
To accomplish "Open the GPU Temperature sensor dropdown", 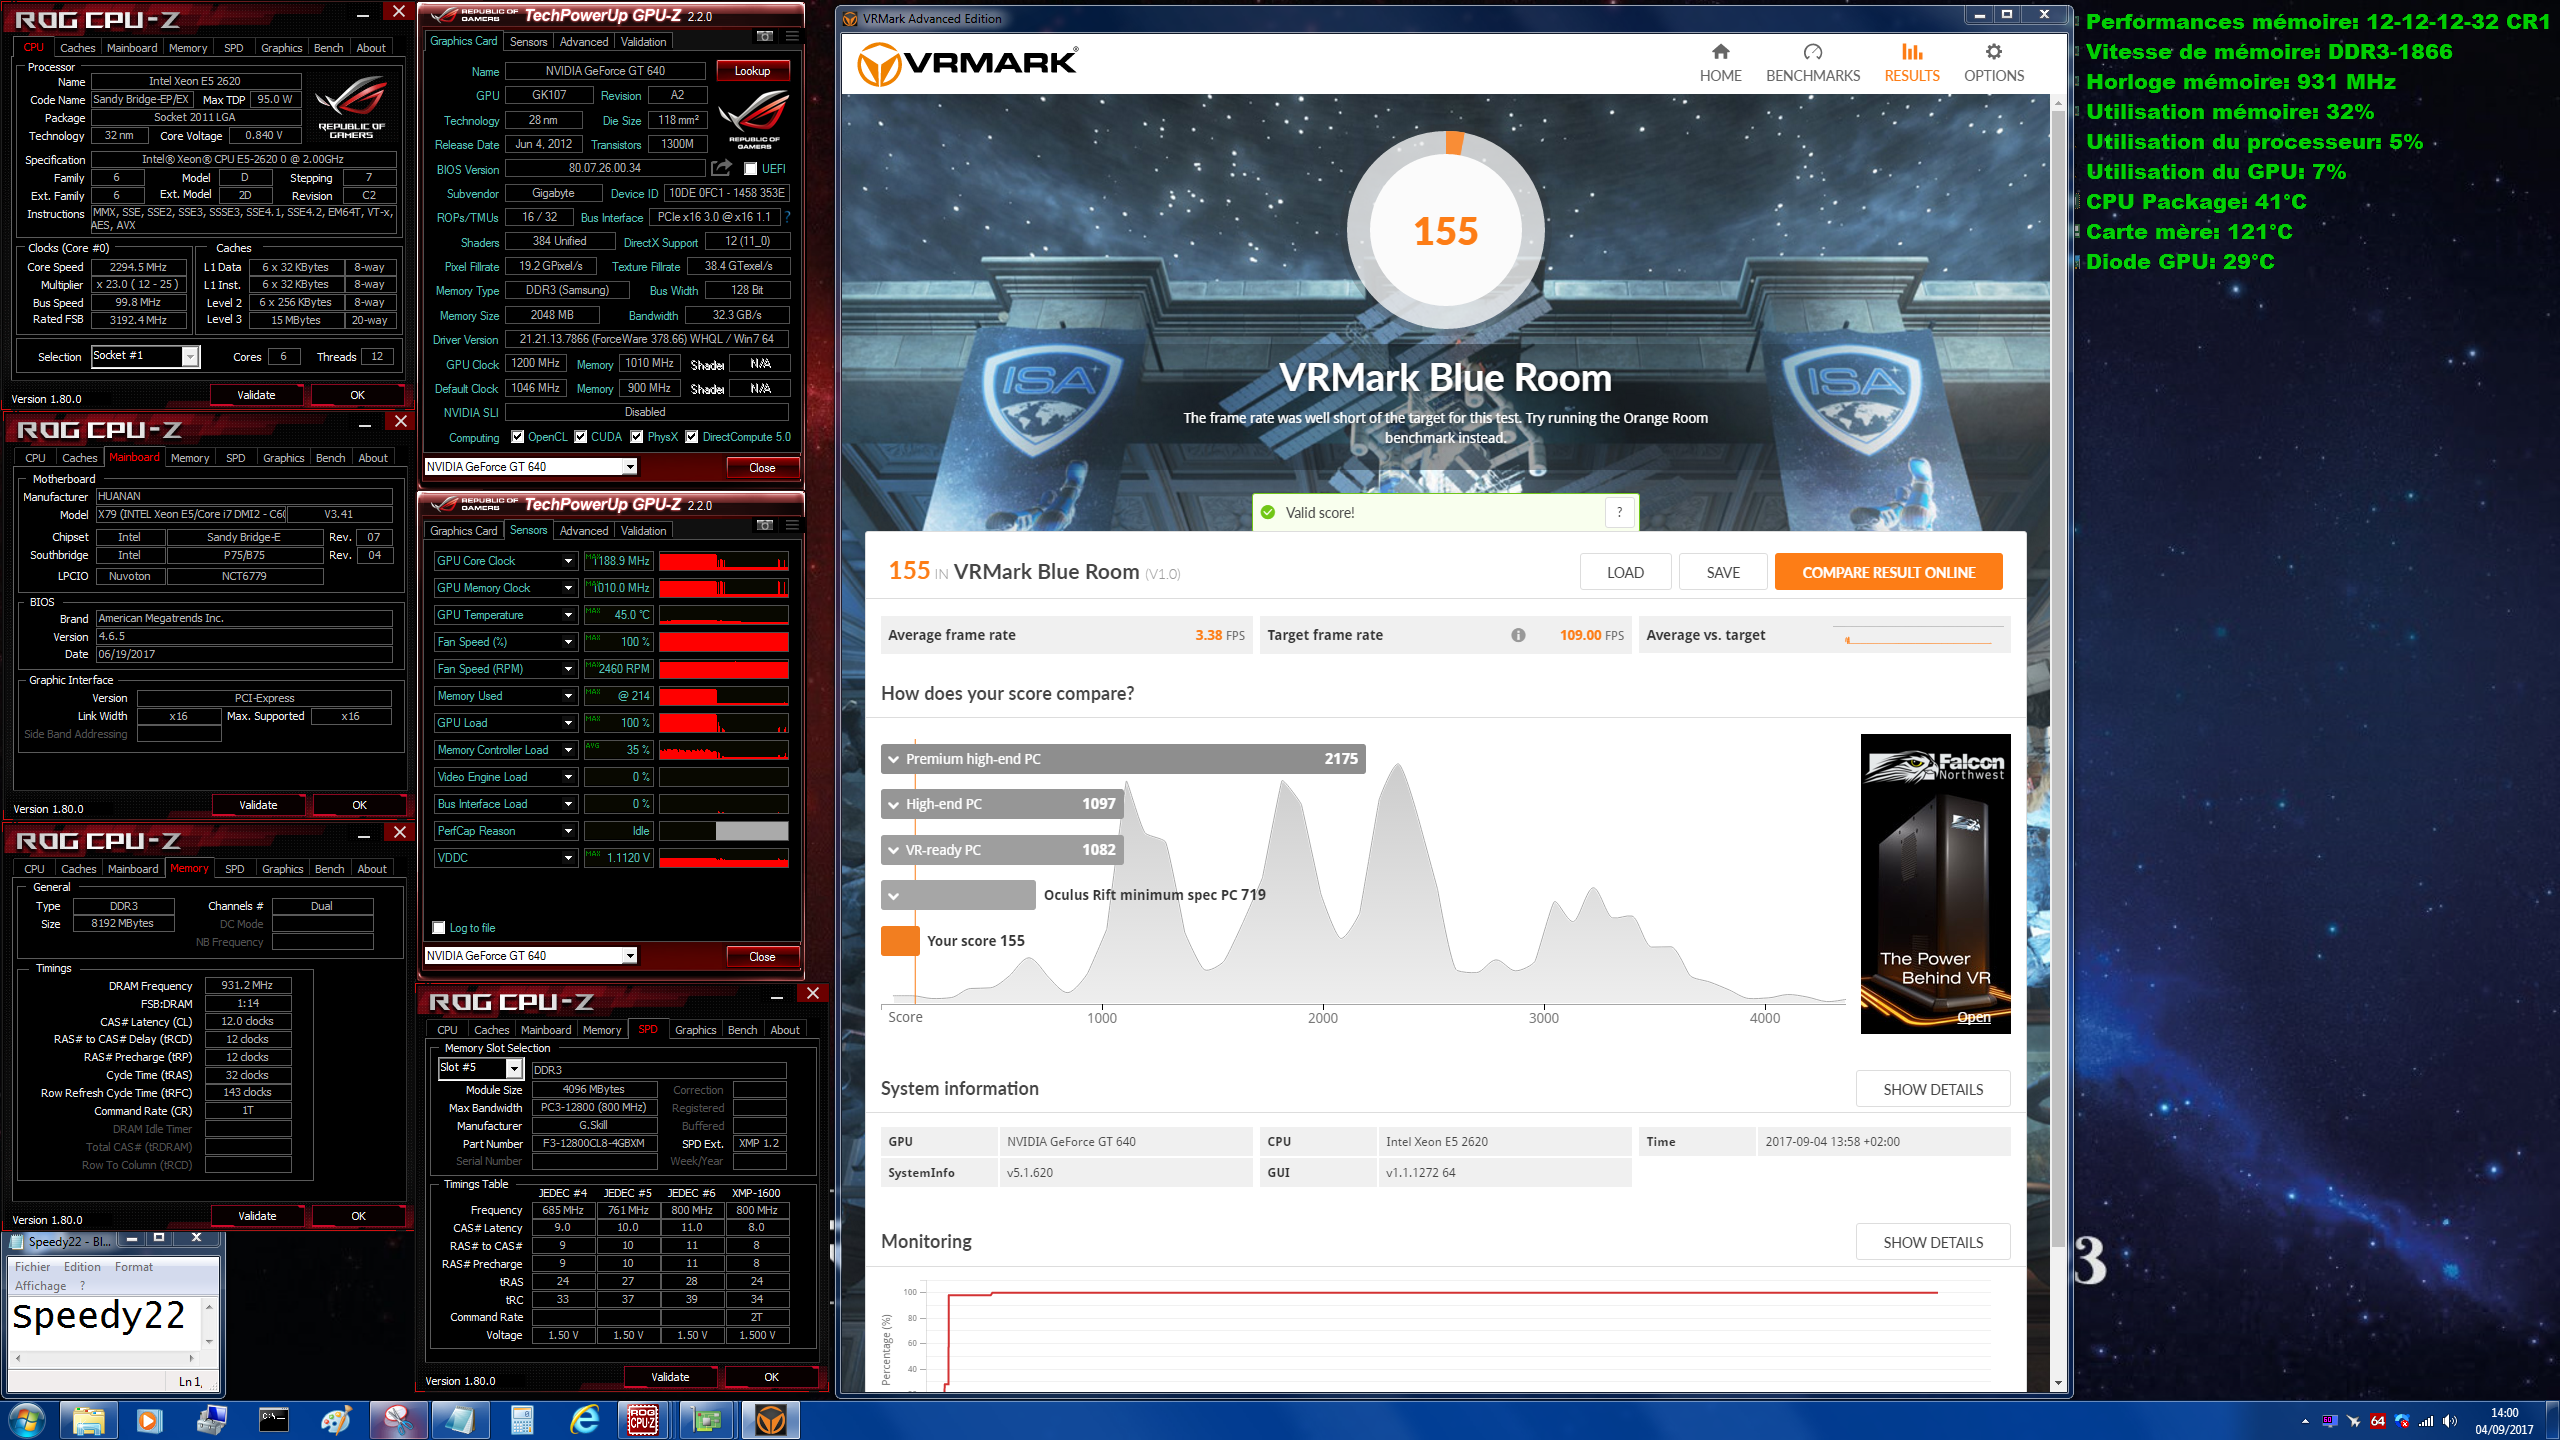I will (568, 615).
